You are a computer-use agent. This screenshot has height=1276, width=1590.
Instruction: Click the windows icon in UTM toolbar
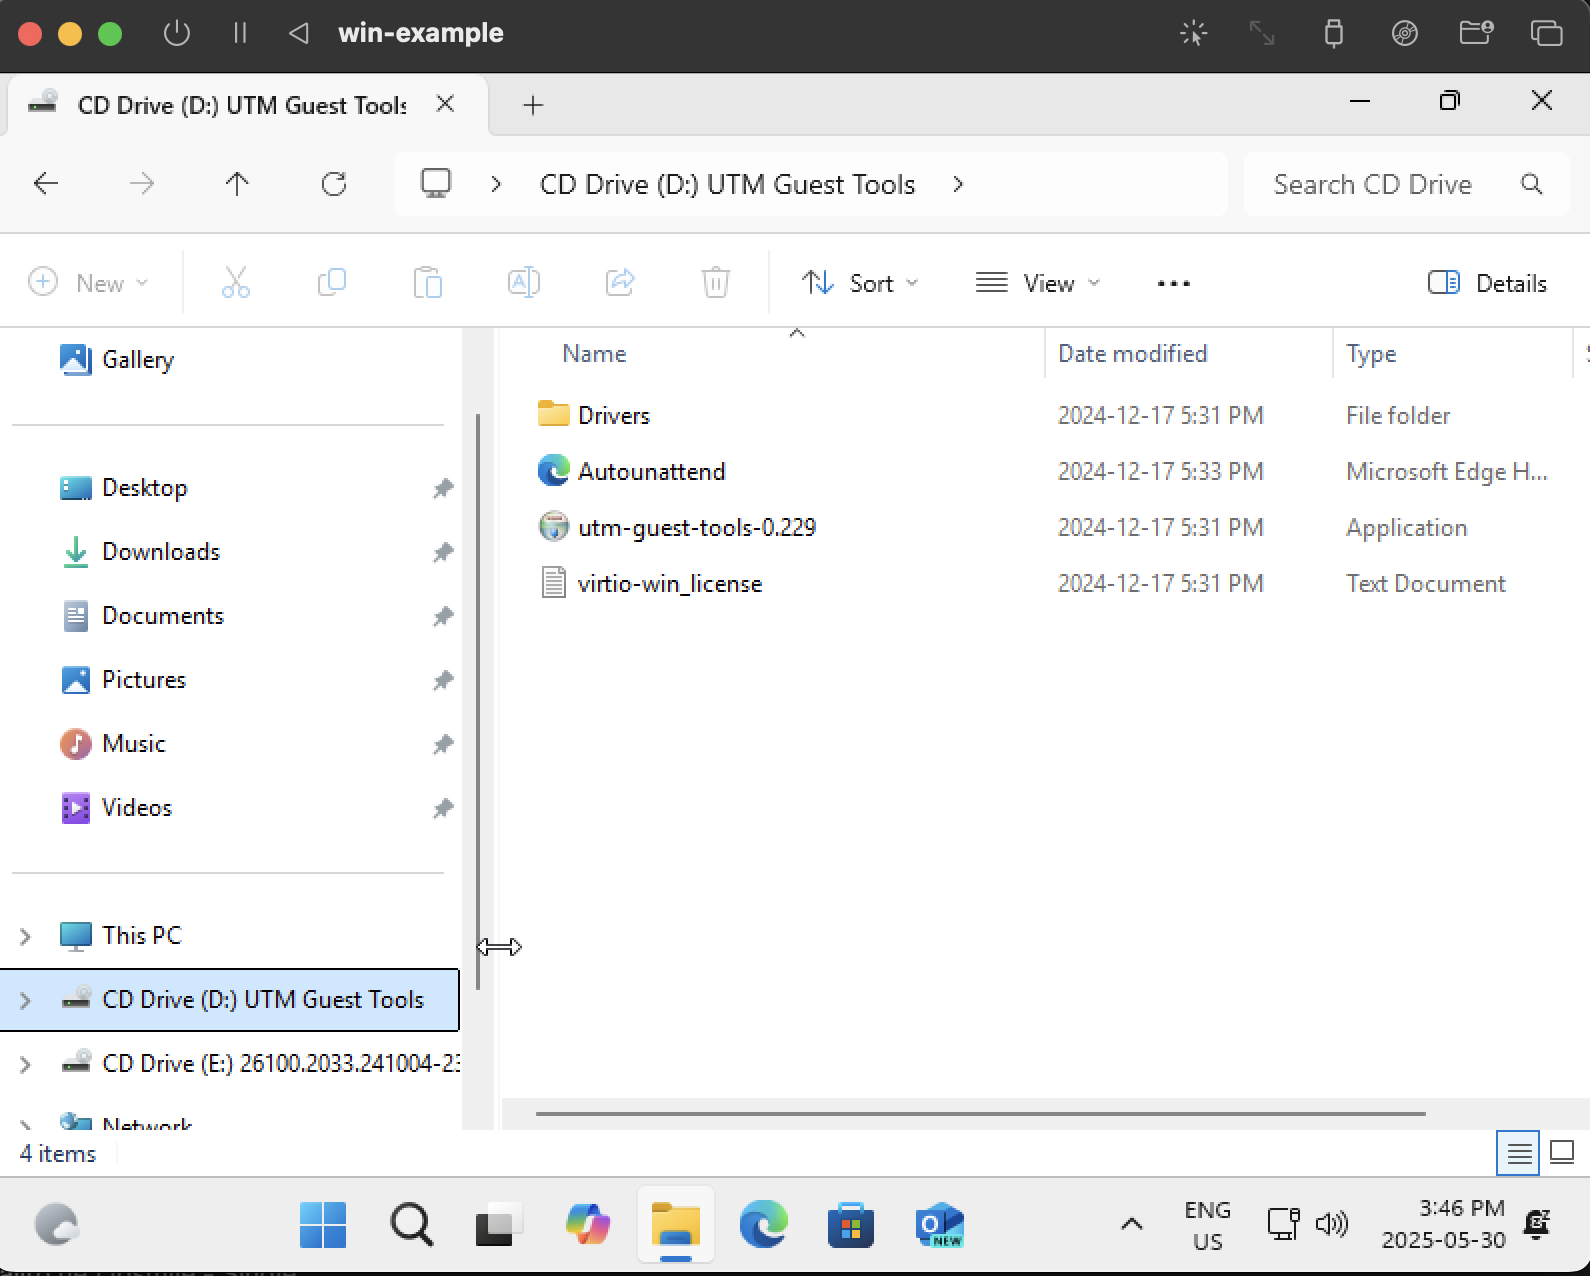click(1546, 33)
